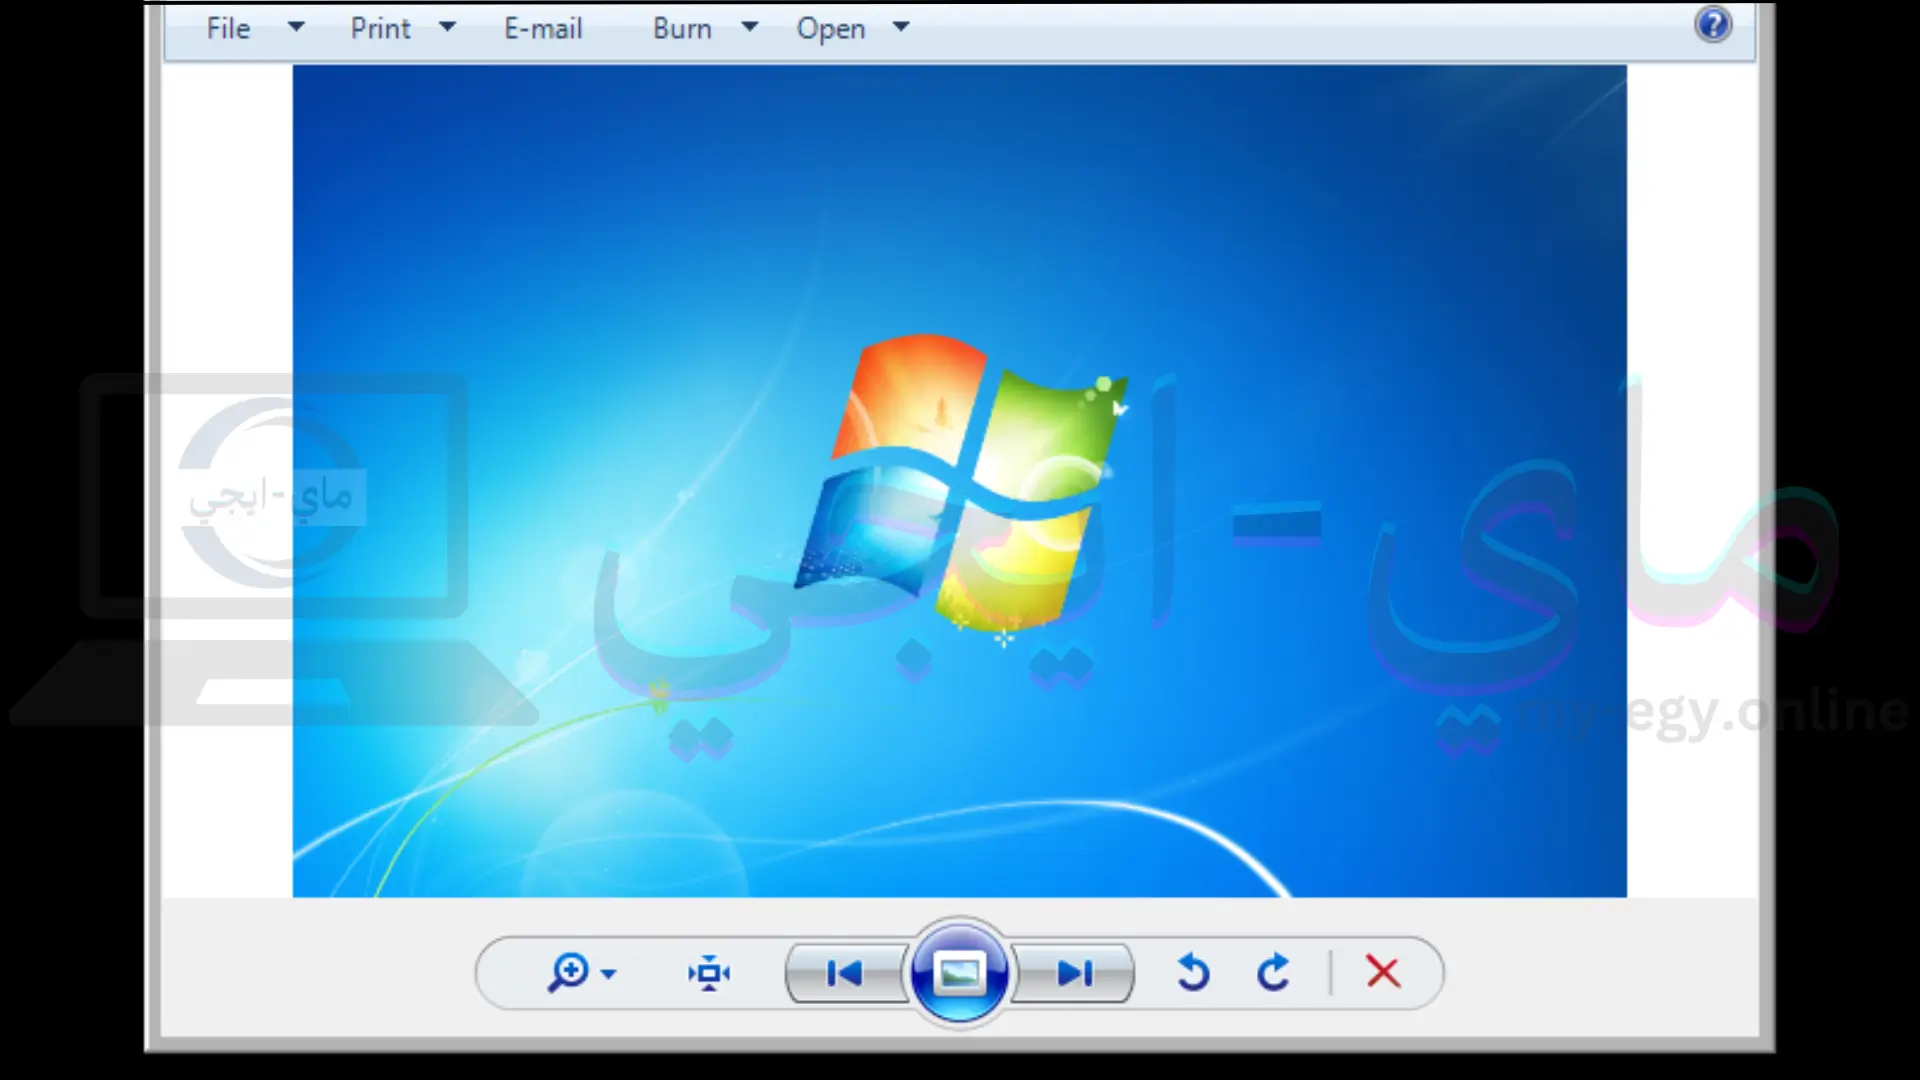
Task: Expand the Burn dropdown arrow
Action: (749, 27)
